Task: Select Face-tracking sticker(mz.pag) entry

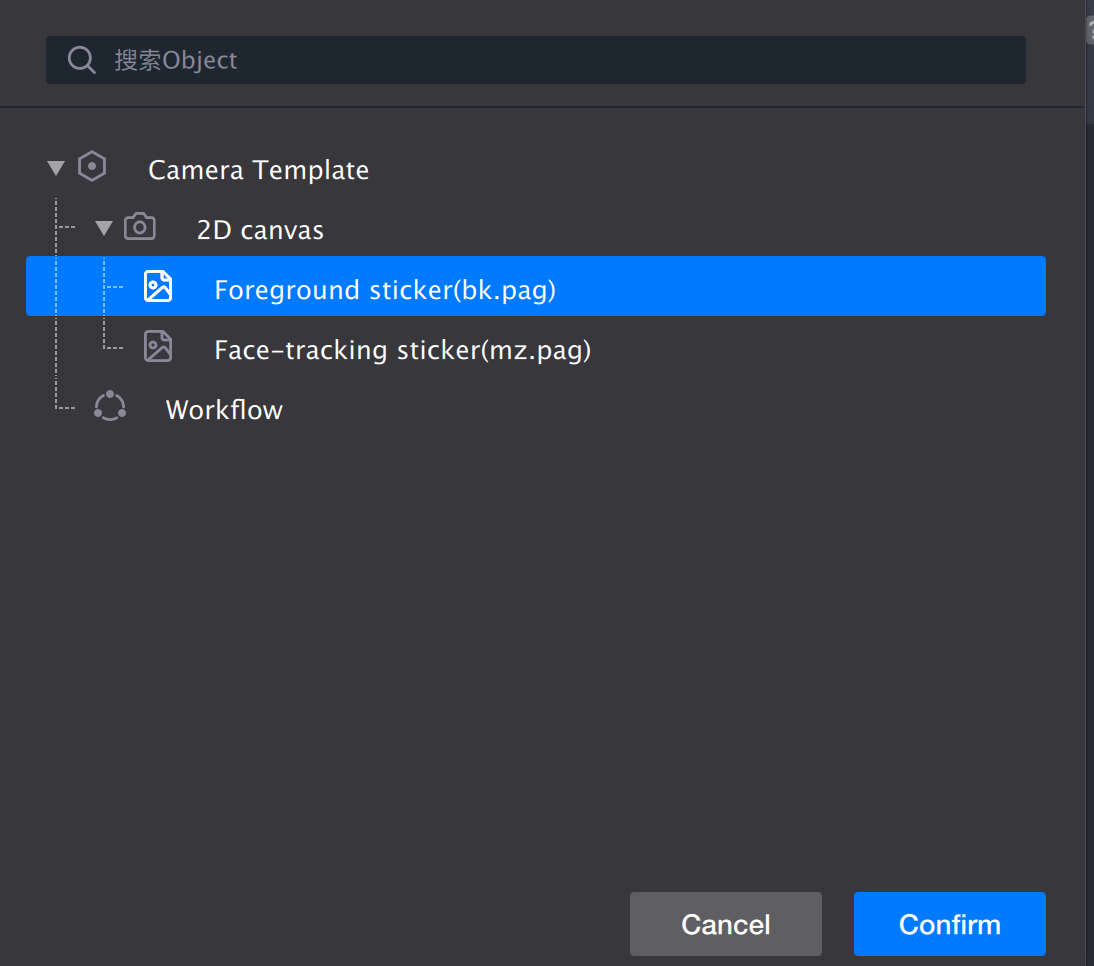Action: click(x=402, y=350)
